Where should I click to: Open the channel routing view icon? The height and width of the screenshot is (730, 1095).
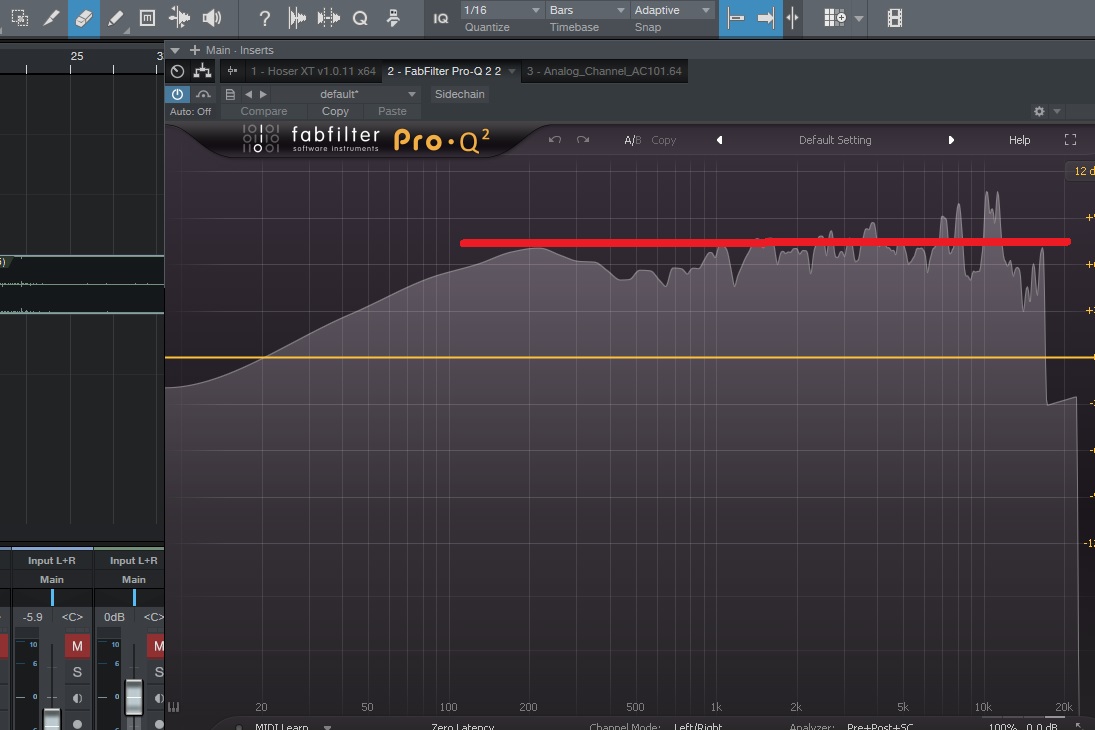203,71
